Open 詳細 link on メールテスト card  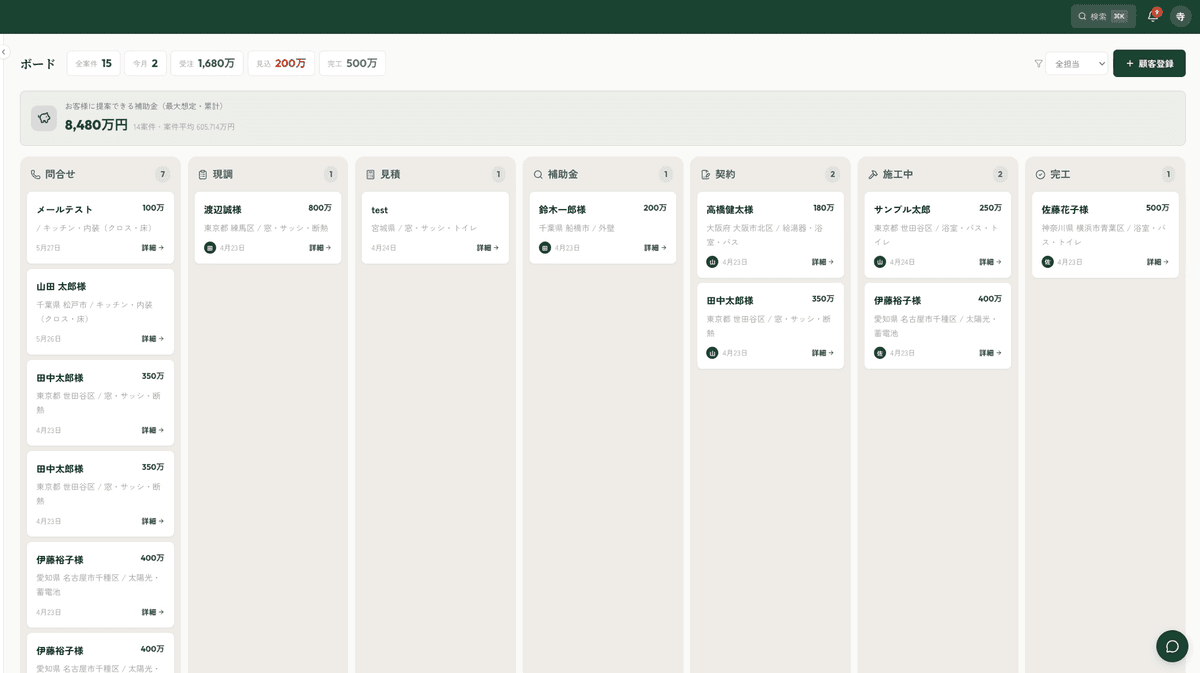152,248
